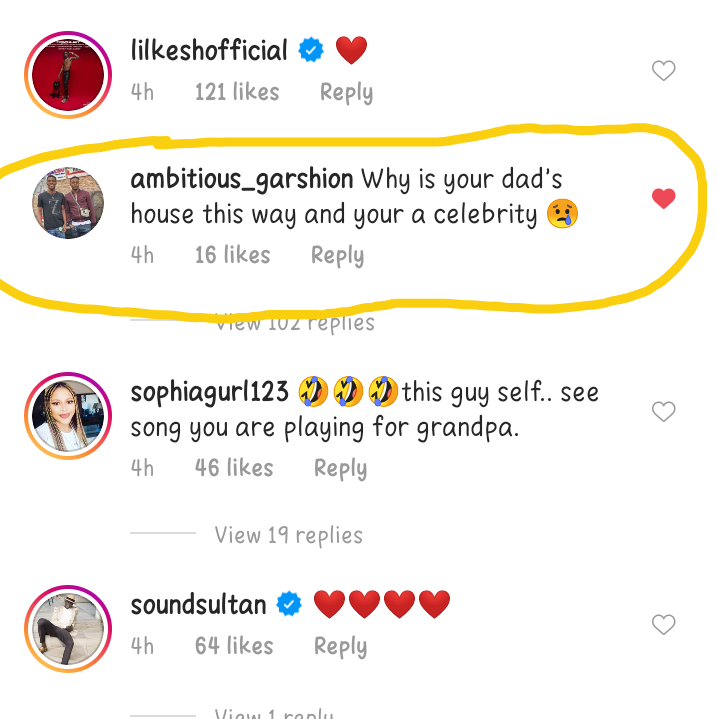This screenshot has height=719, width=719.
Task: Like sophiagurl123's comment heart
Action: click(x=663, y=412)
